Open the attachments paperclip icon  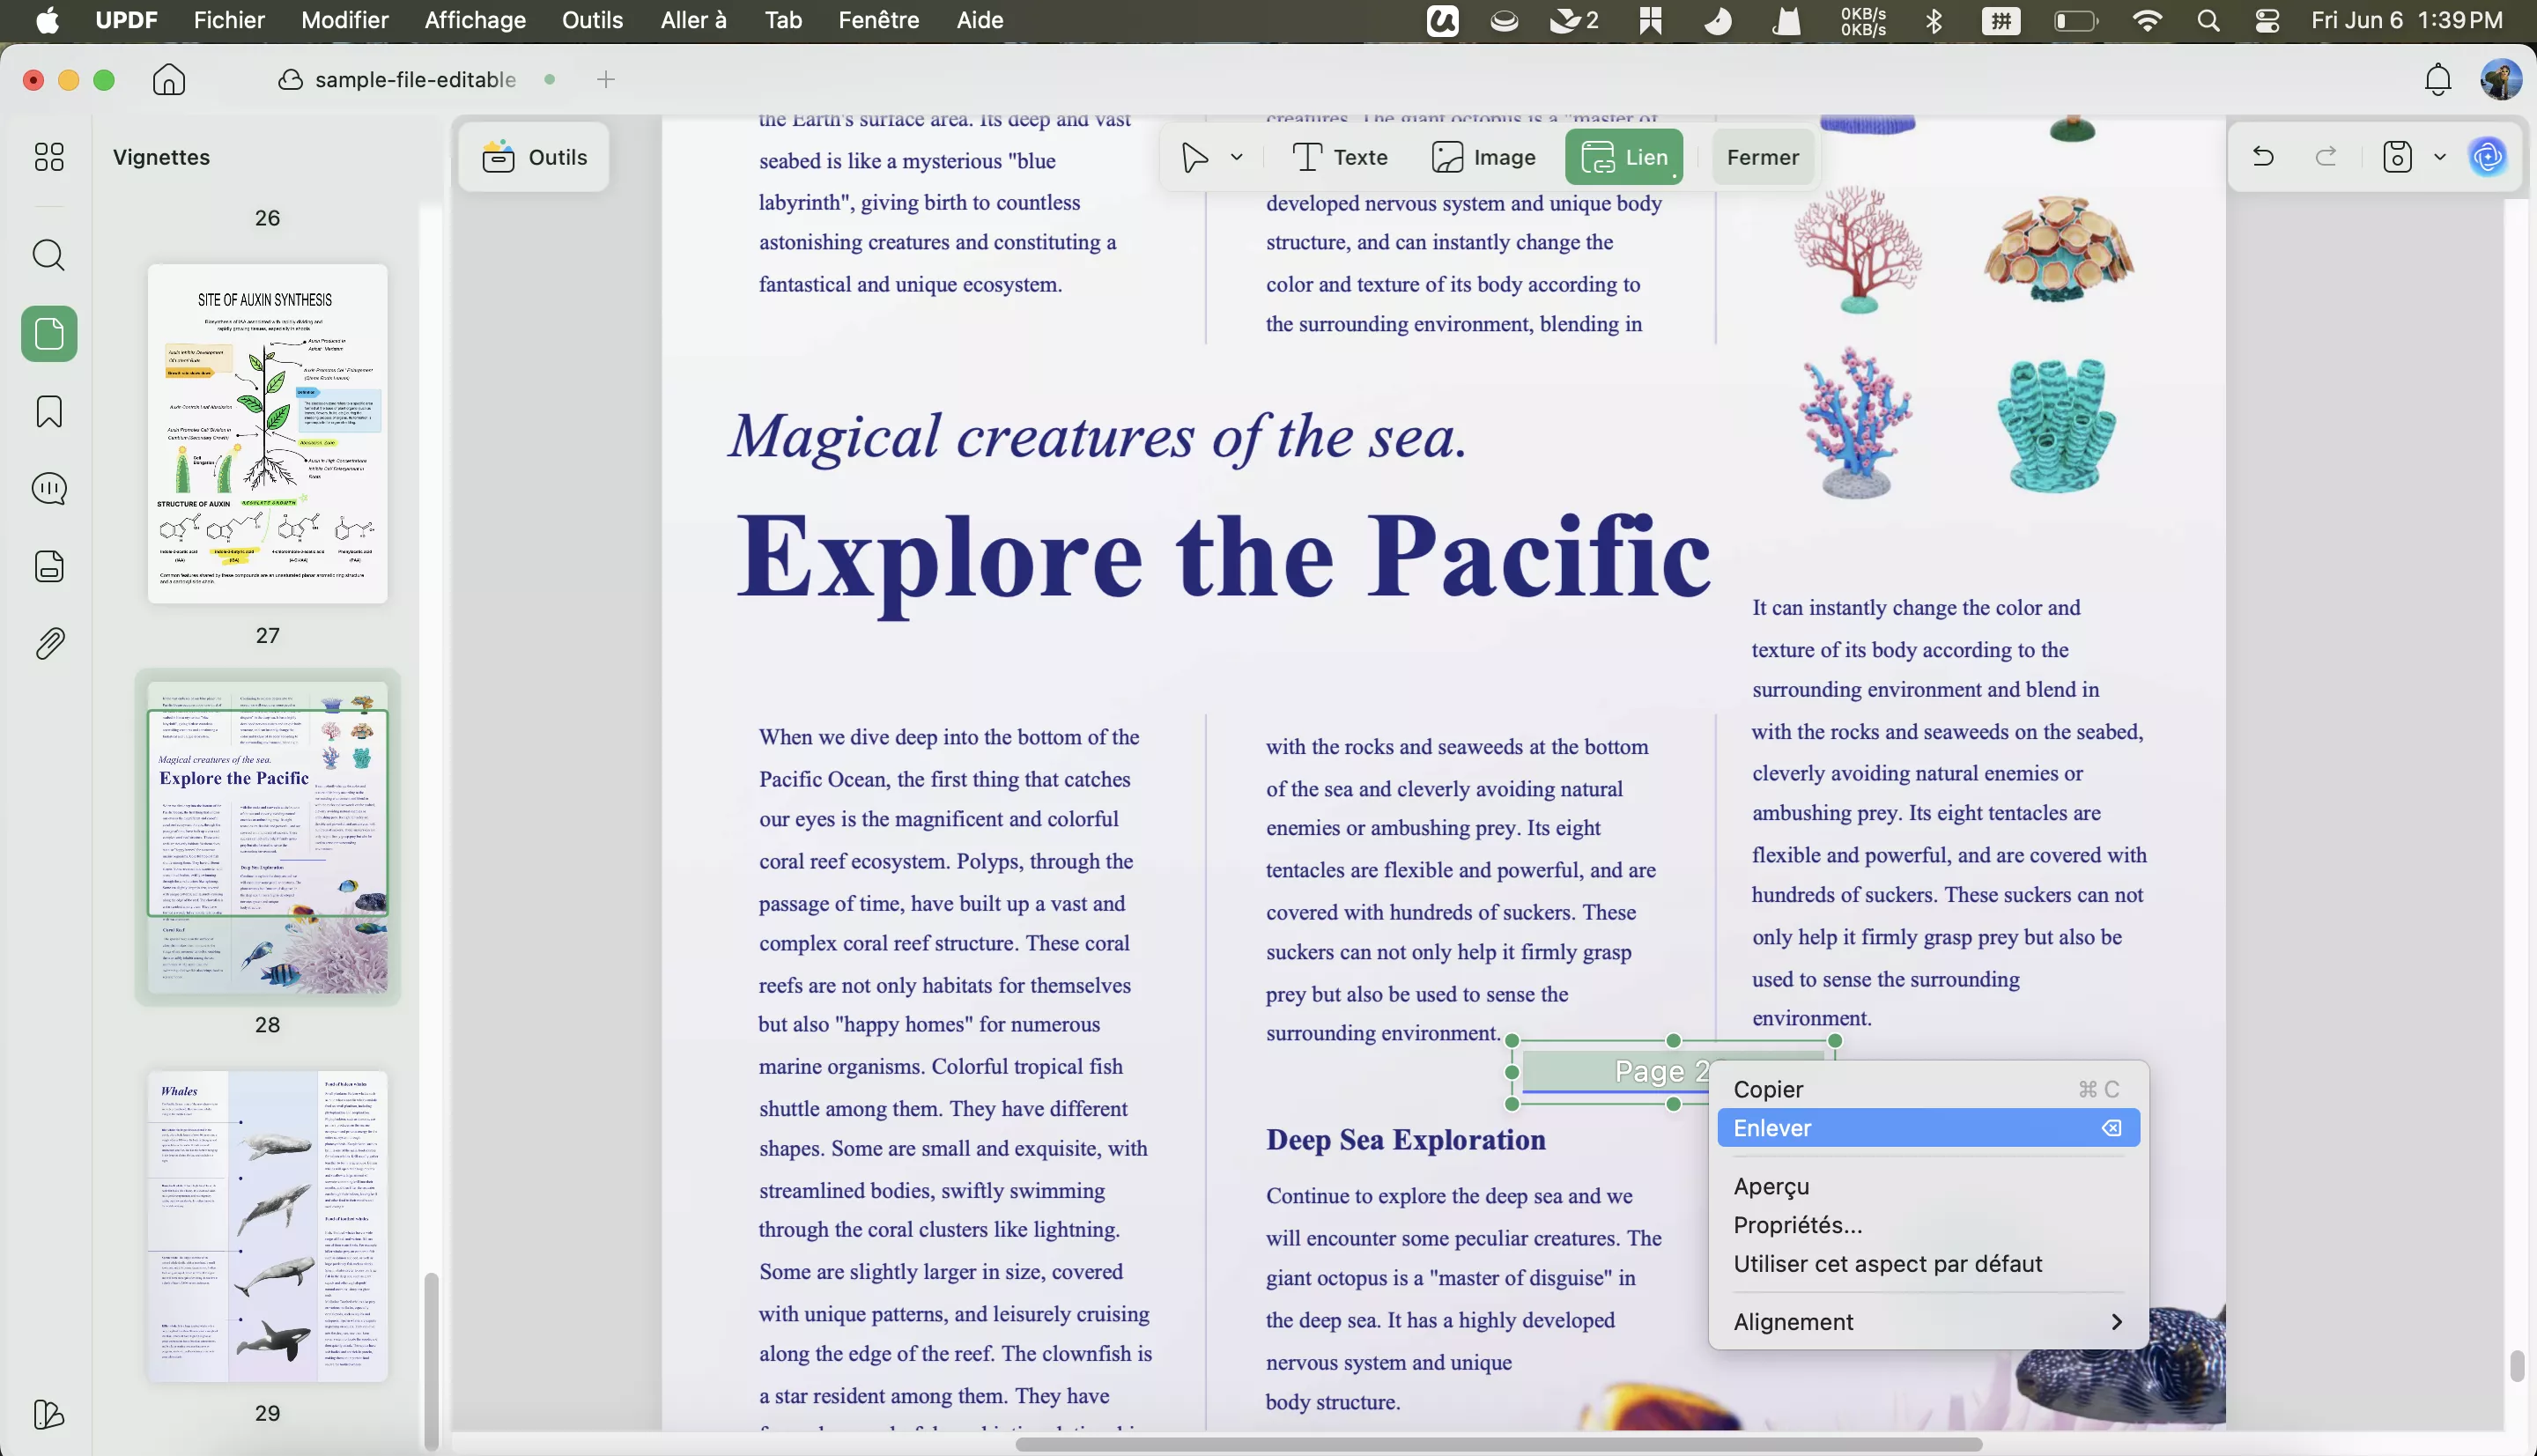[x=49, y=644]
